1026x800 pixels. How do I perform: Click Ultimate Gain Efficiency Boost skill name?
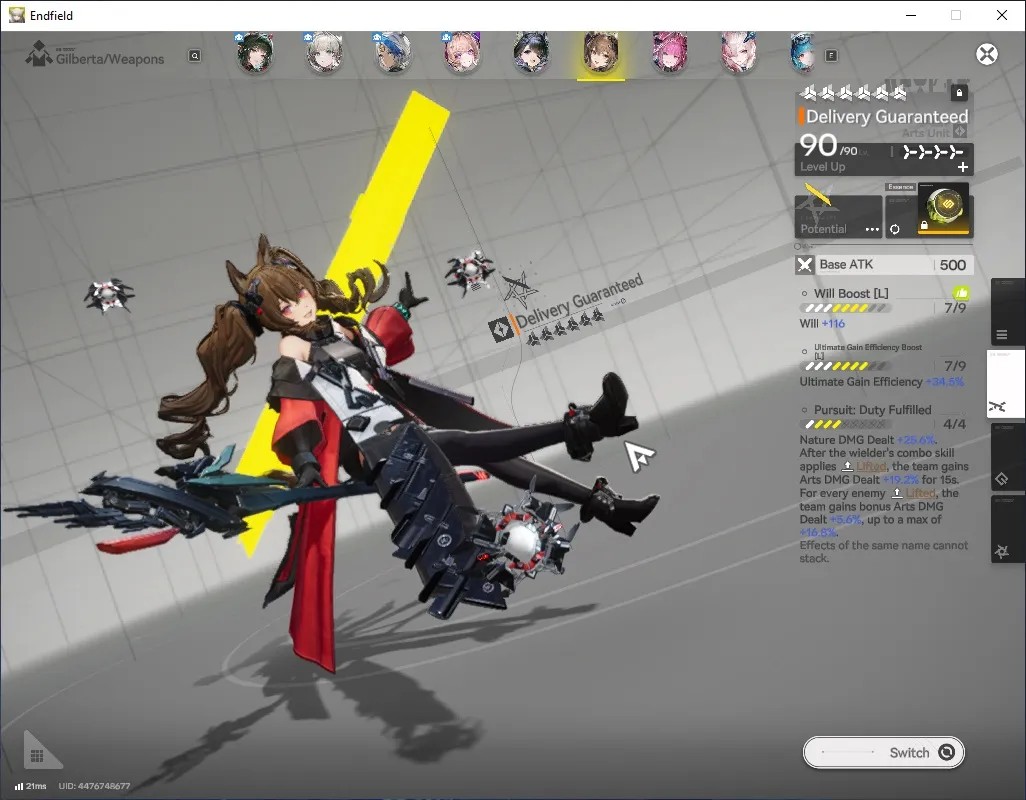(868, 351)
